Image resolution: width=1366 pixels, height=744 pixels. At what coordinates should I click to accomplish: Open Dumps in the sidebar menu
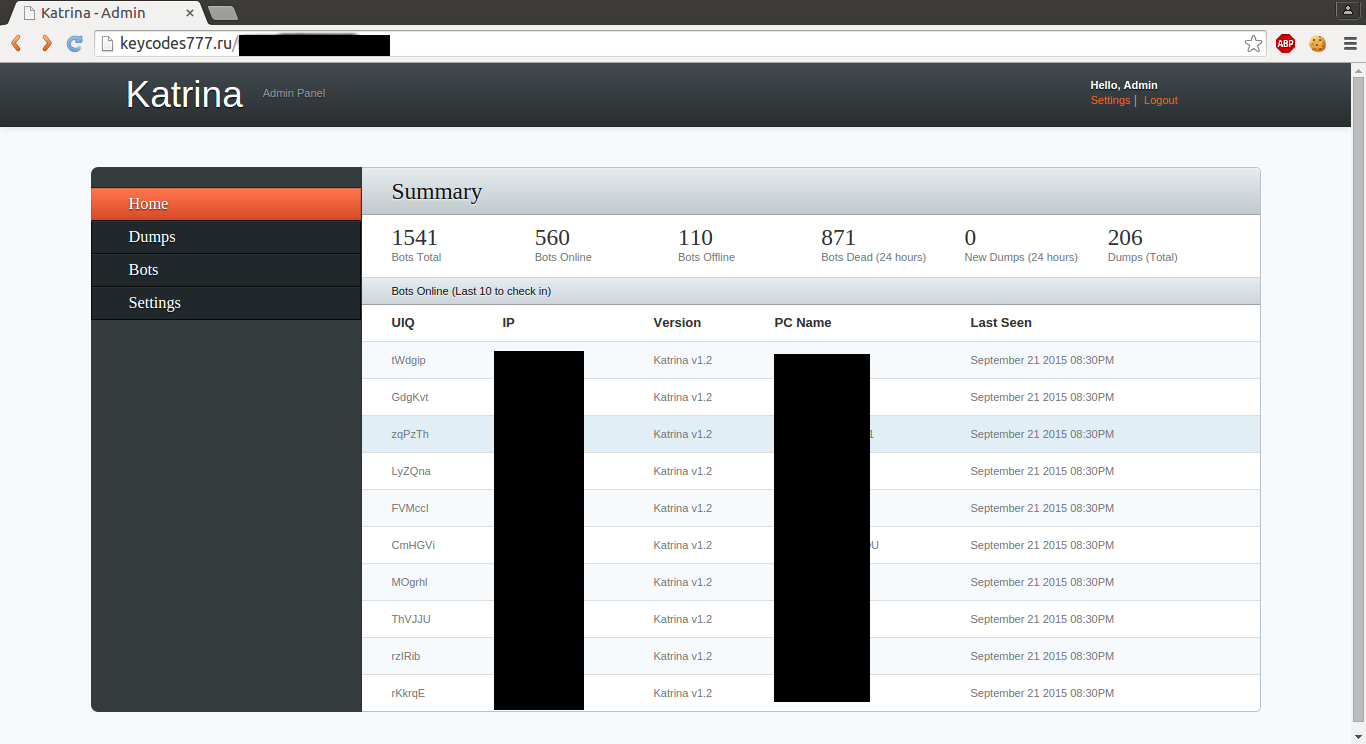pyautogui.click(x=152, y=237)
